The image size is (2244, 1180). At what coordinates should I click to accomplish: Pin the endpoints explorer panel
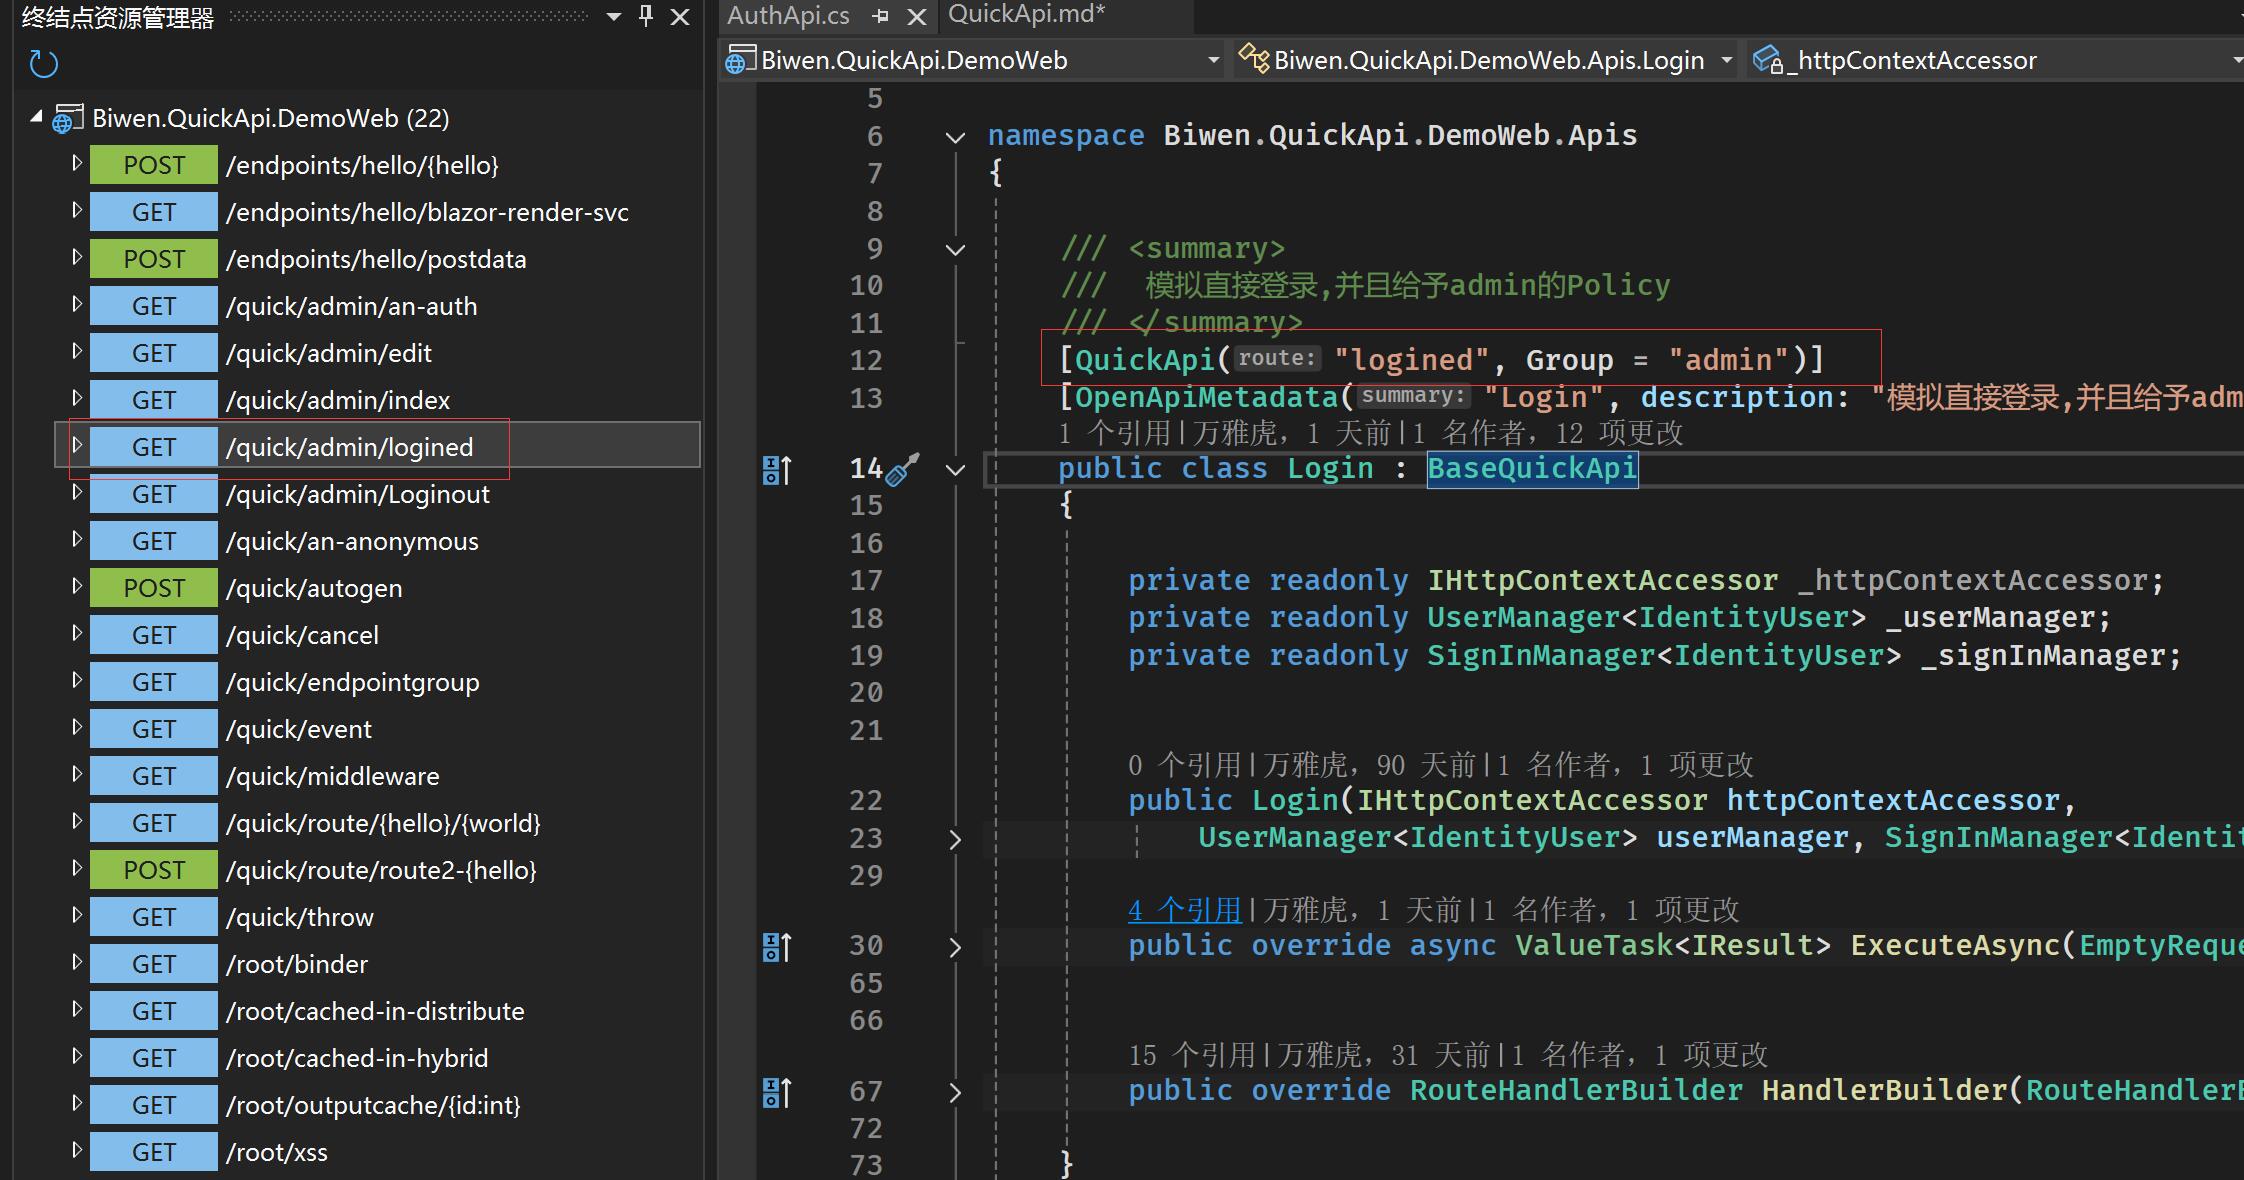point(646,16)
